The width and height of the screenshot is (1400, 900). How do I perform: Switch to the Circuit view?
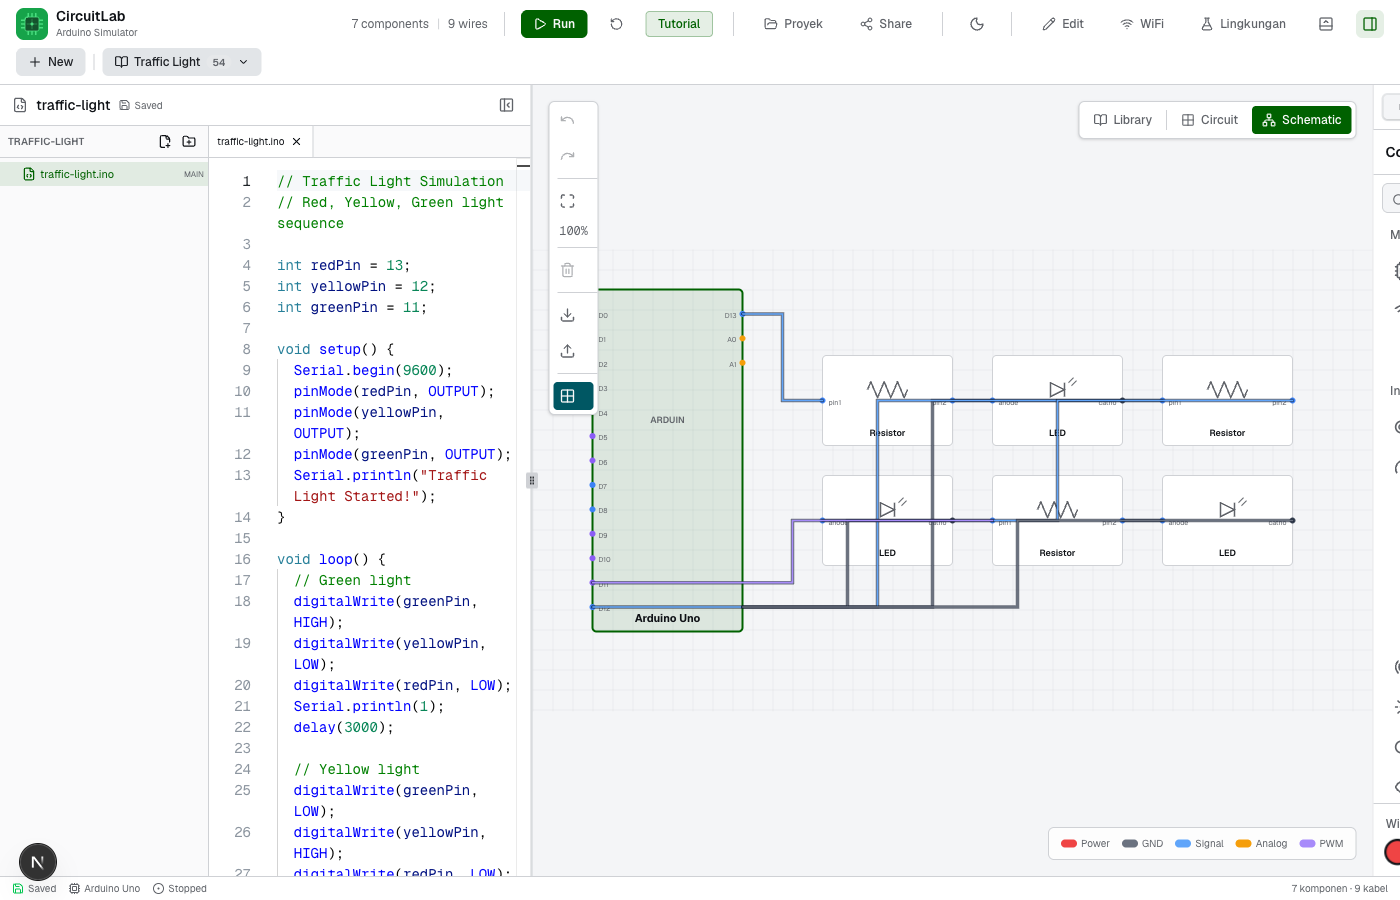point(1210,120)
